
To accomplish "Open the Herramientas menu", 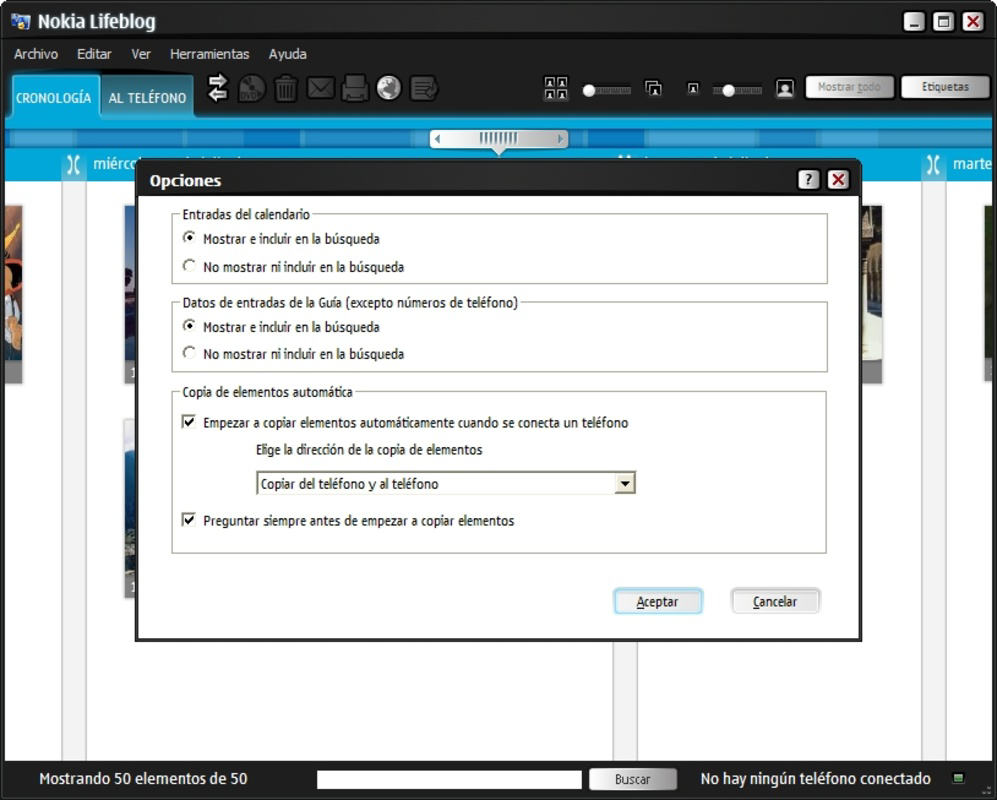I will tap(209, 54).
